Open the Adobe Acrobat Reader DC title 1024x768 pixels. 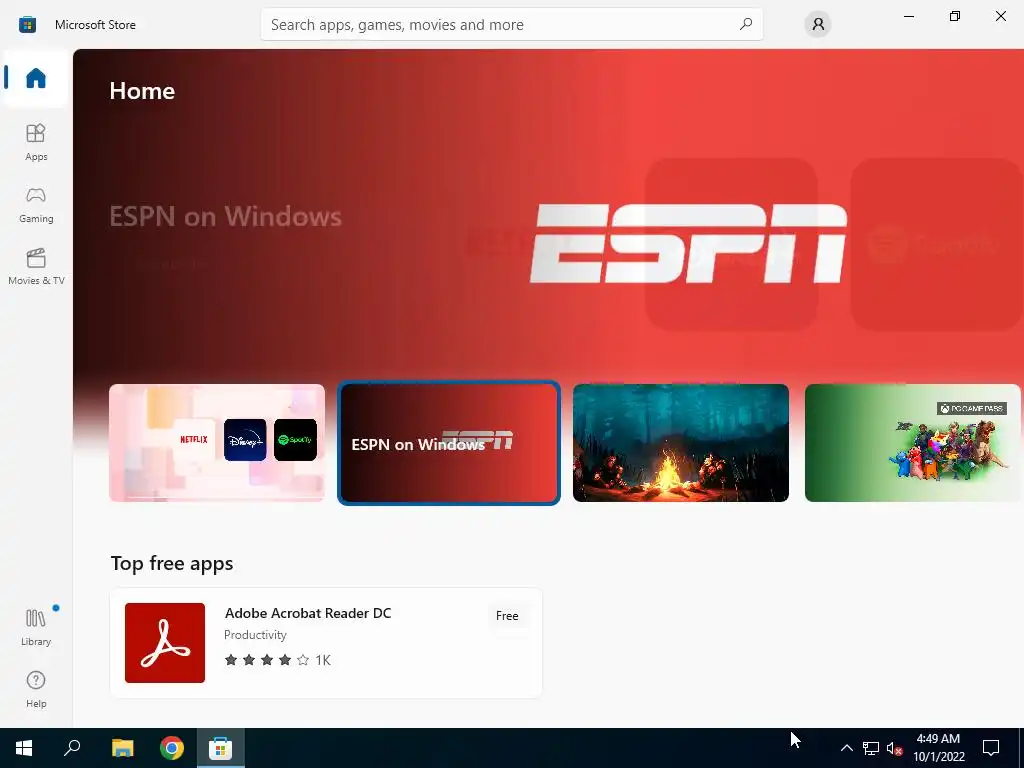tap(308, 613)
